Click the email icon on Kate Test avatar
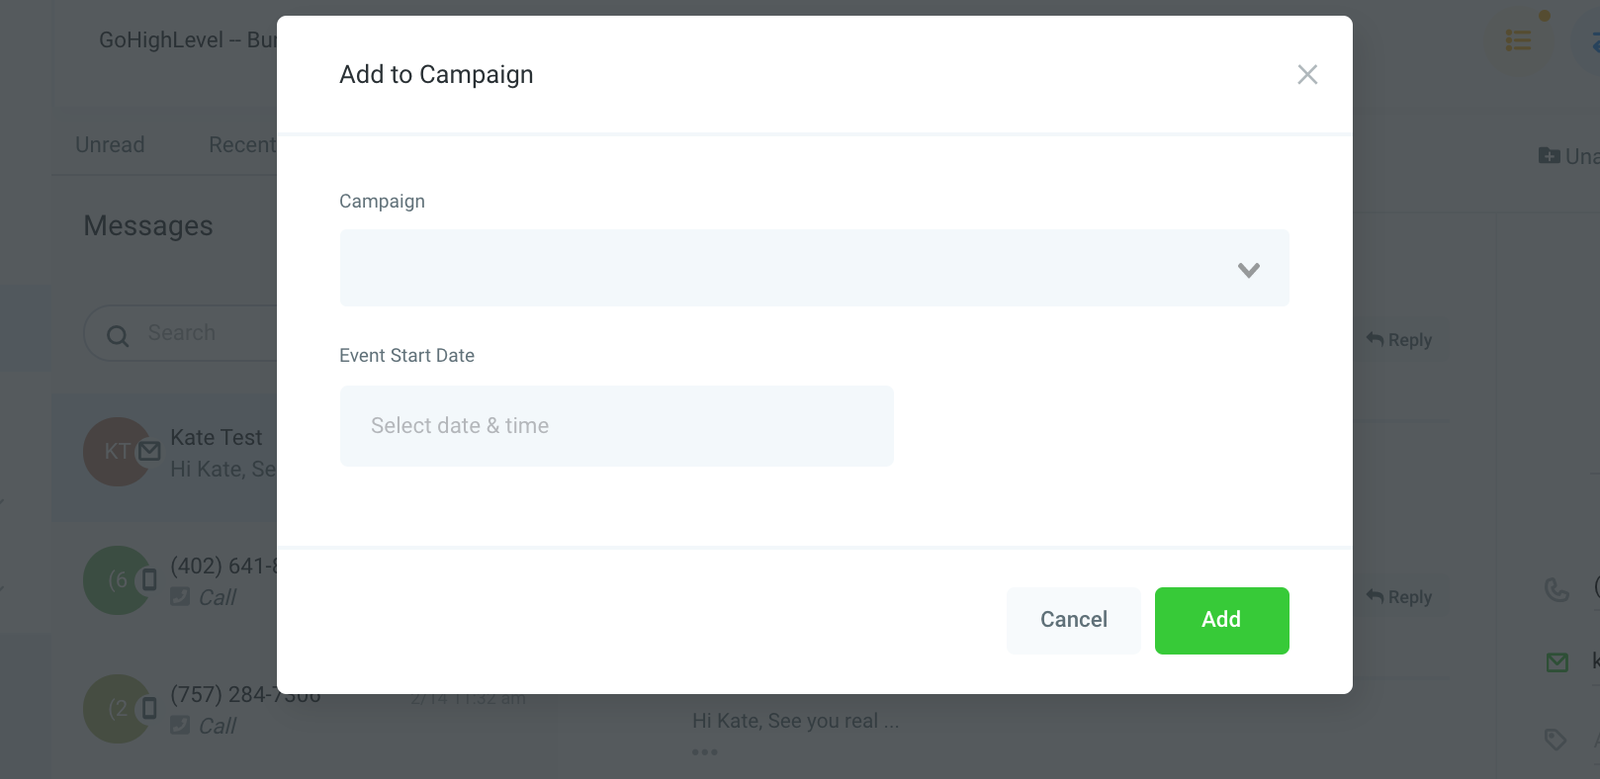This screenshot has height=779, width=1600. point(149,451)
